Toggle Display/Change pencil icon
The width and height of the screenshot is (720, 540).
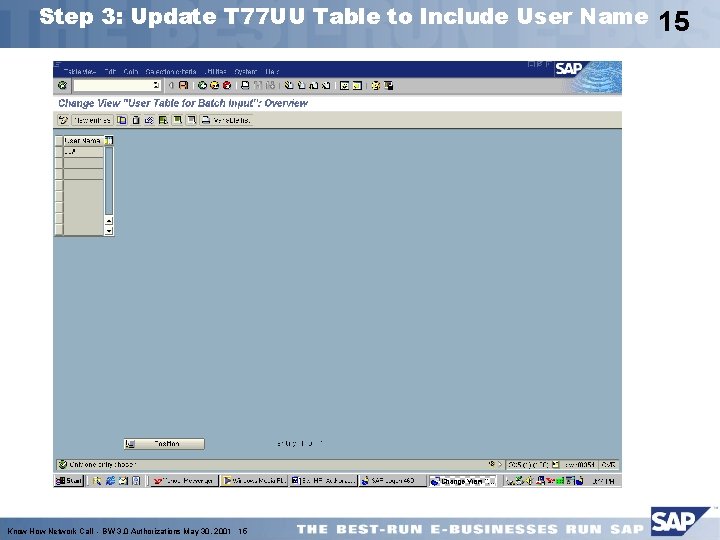tap(63, 120)
